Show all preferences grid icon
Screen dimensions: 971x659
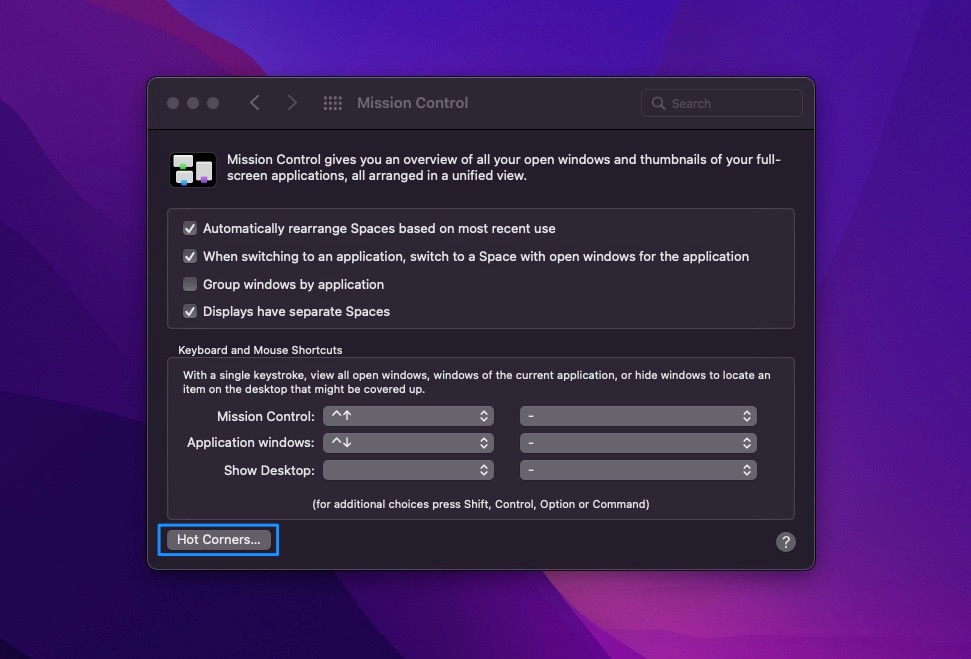(333, 103)
